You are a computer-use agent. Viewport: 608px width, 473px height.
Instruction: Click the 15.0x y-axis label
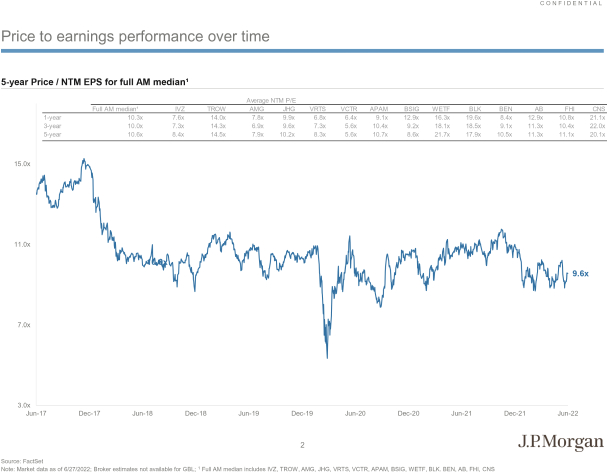coord(22,164)
